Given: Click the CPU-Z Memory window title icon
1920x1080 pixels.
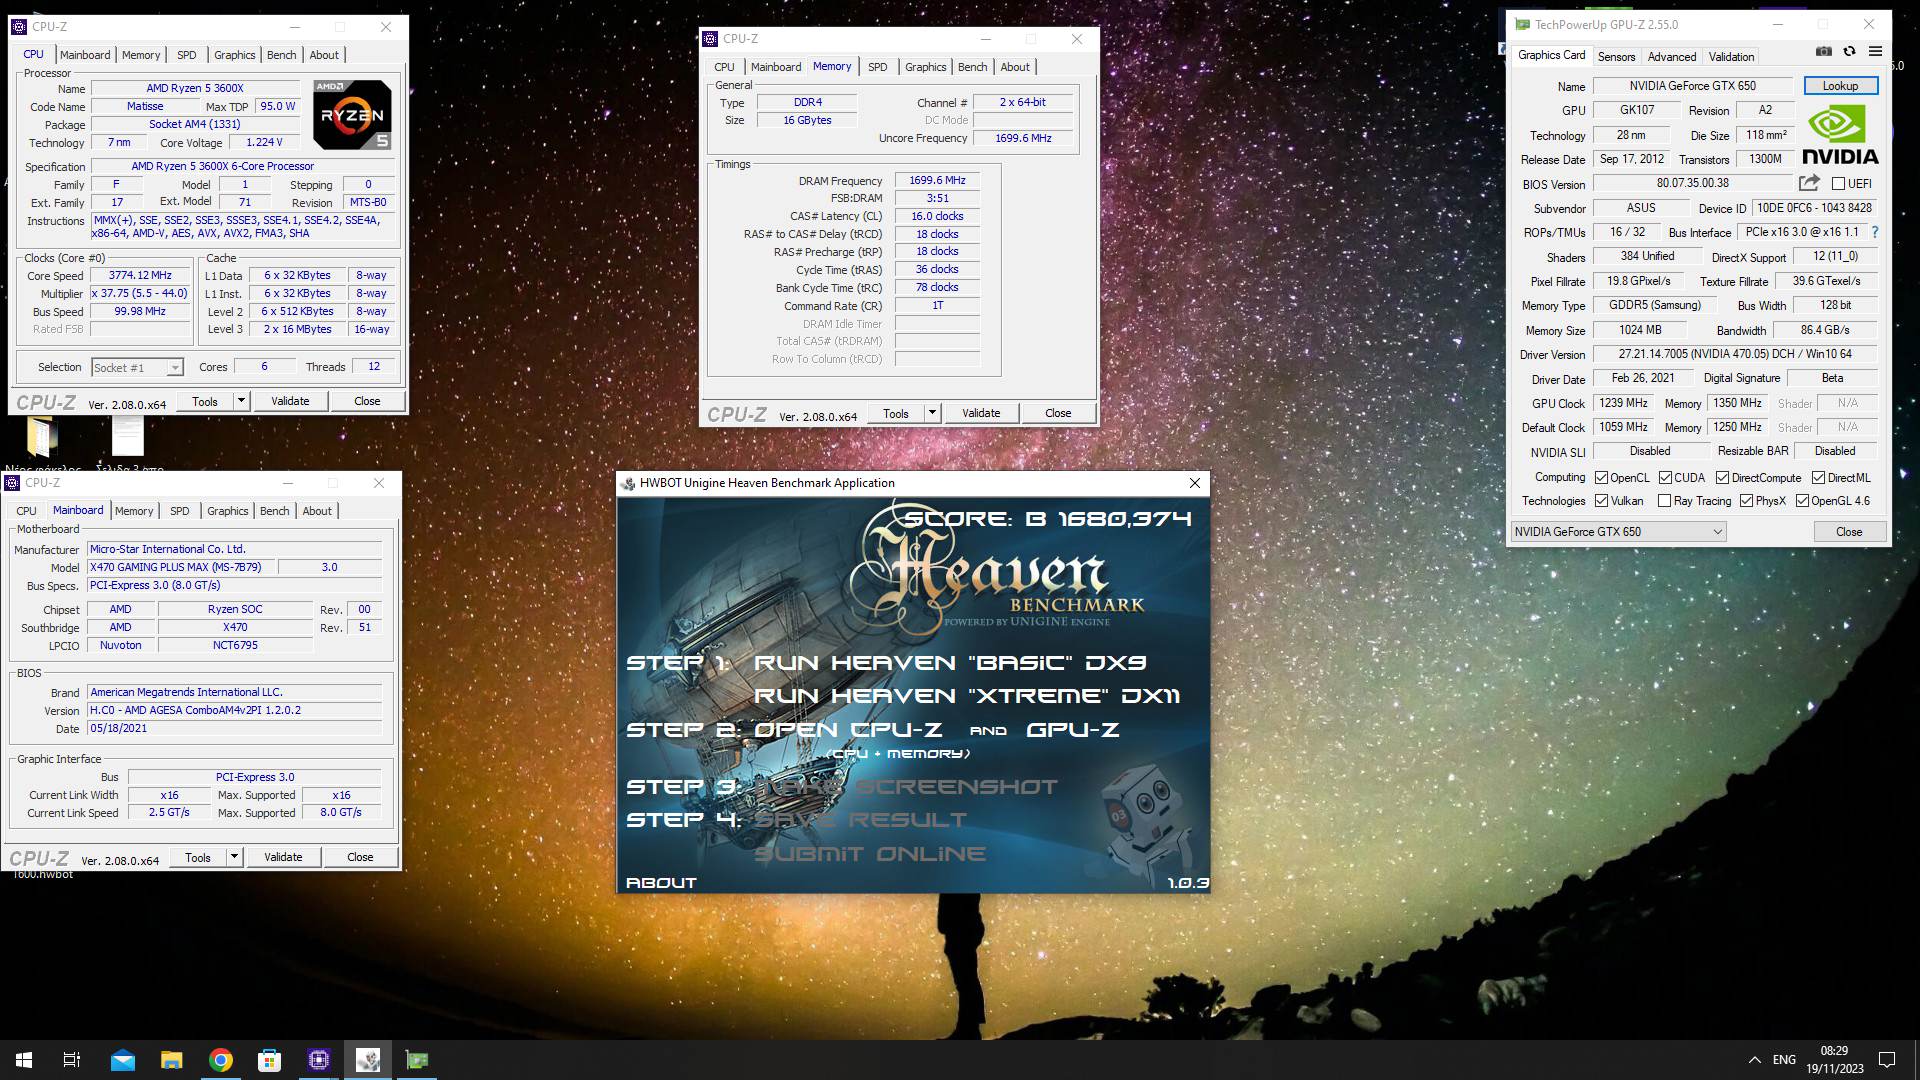Looking at the screenshot, I should click(x=710, y=39).
